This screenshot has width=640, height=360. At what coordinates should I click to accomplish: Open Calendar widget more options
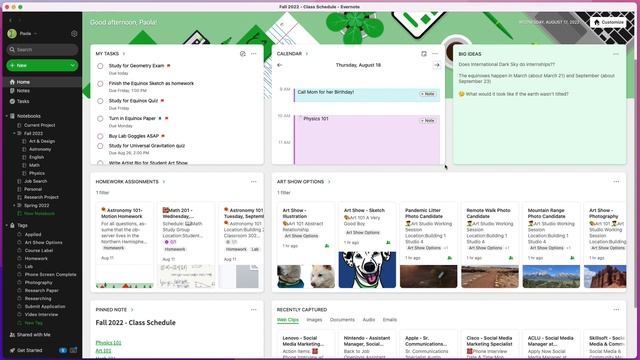pyautogui.click(x=435, y=54)
